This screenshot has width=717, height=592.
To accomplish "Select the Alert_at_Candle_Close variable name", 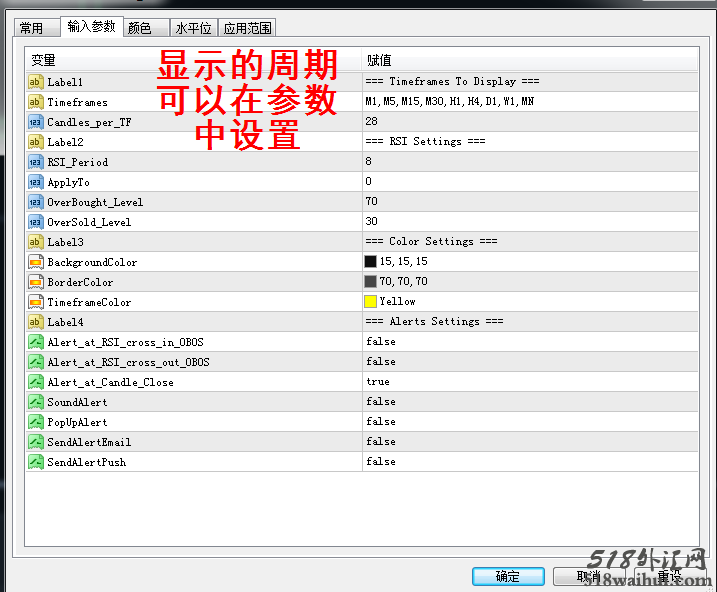I will pos(110,382).
